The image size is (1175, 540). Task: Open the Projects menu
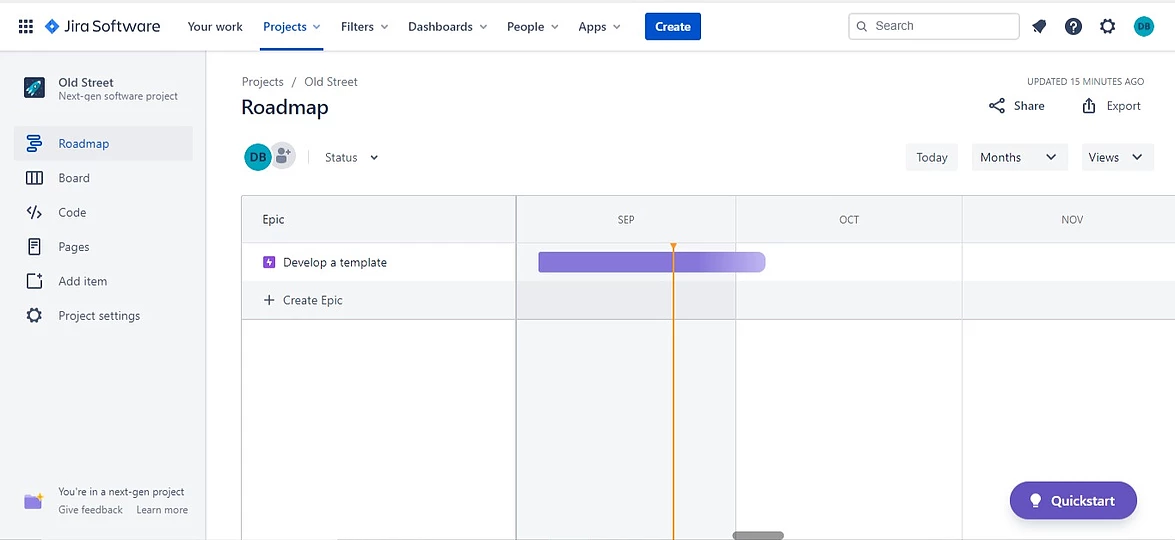[292, 27]
